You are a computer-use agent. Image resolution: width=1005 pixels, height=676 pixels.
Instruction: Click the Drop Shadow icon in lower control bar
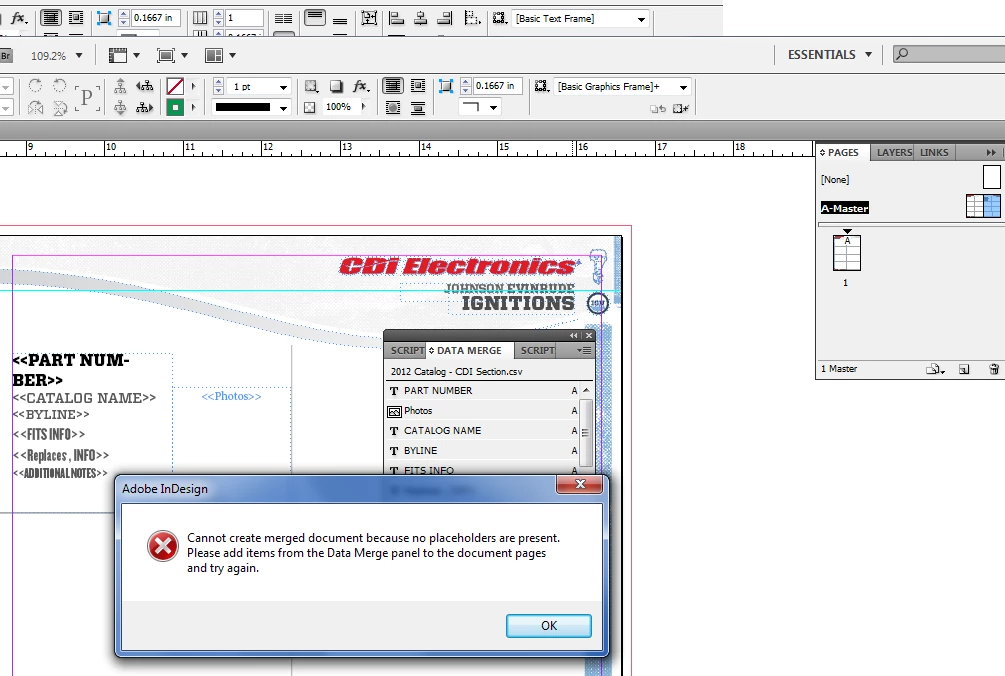point(336,87)
